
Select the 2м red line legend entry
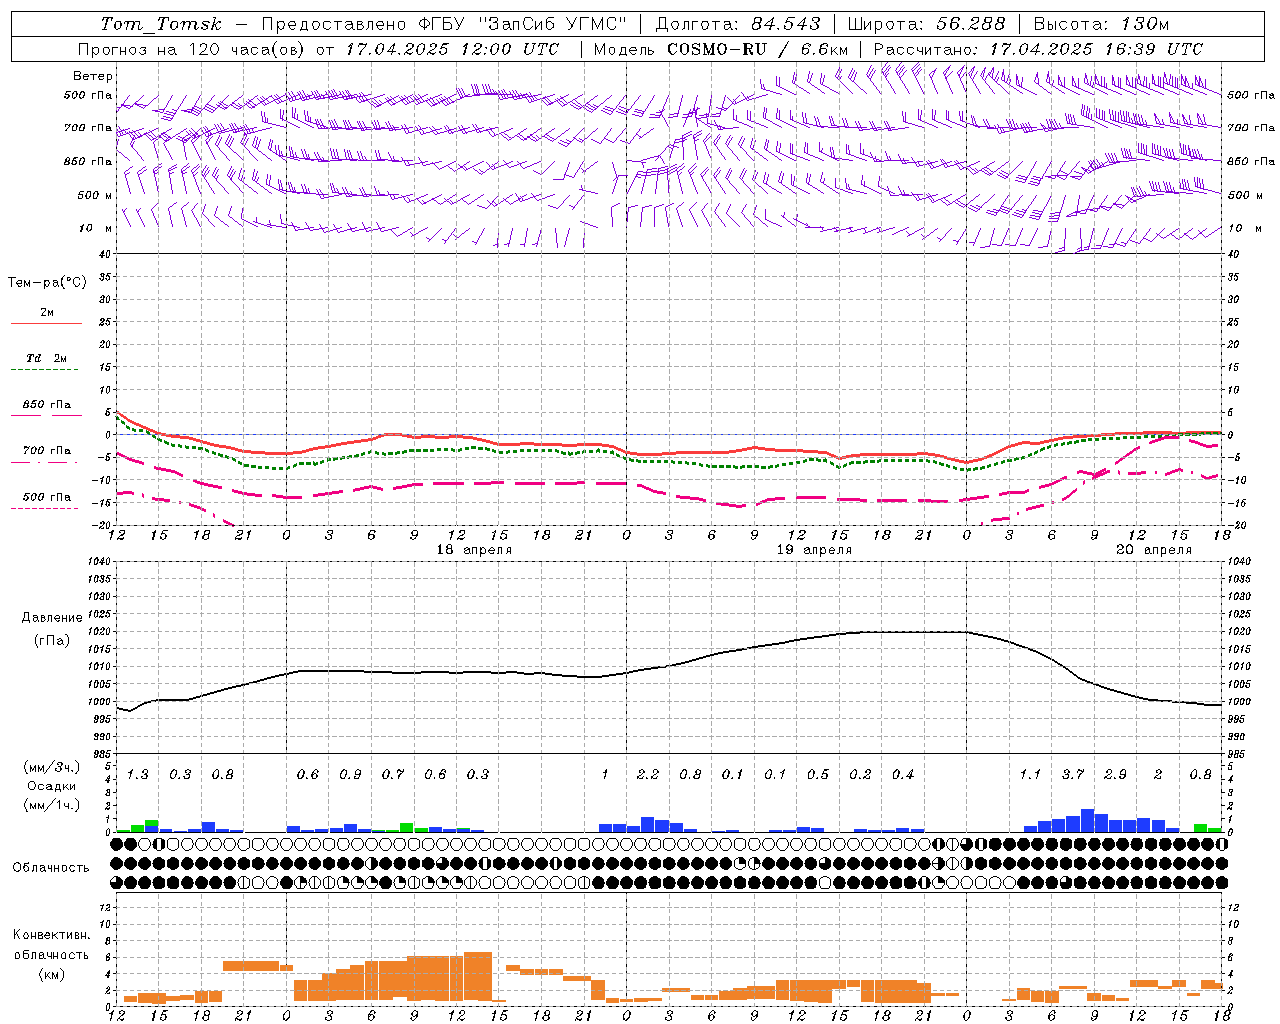[47, 315]
